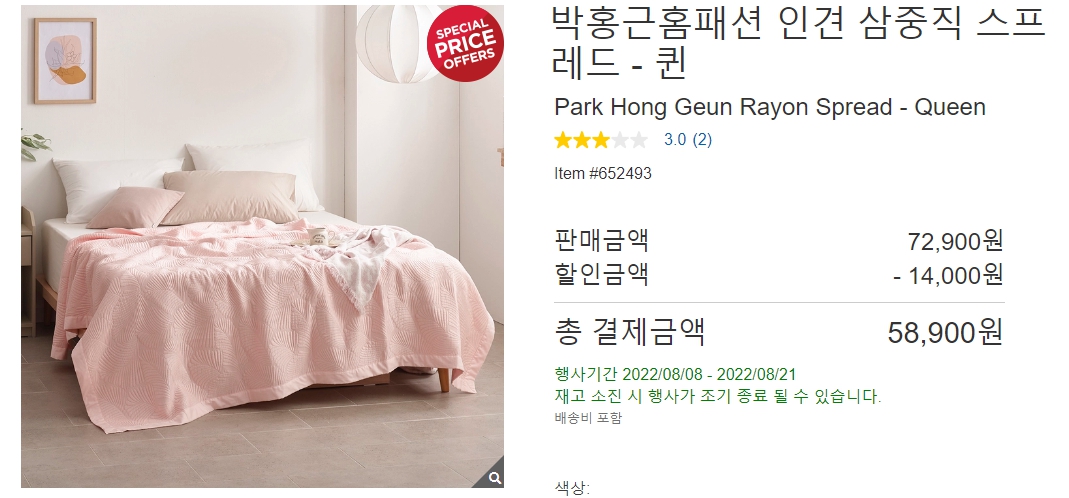1069x498 pixels.
Task: Click the 색상: color option label
Action: coord(572,488)
